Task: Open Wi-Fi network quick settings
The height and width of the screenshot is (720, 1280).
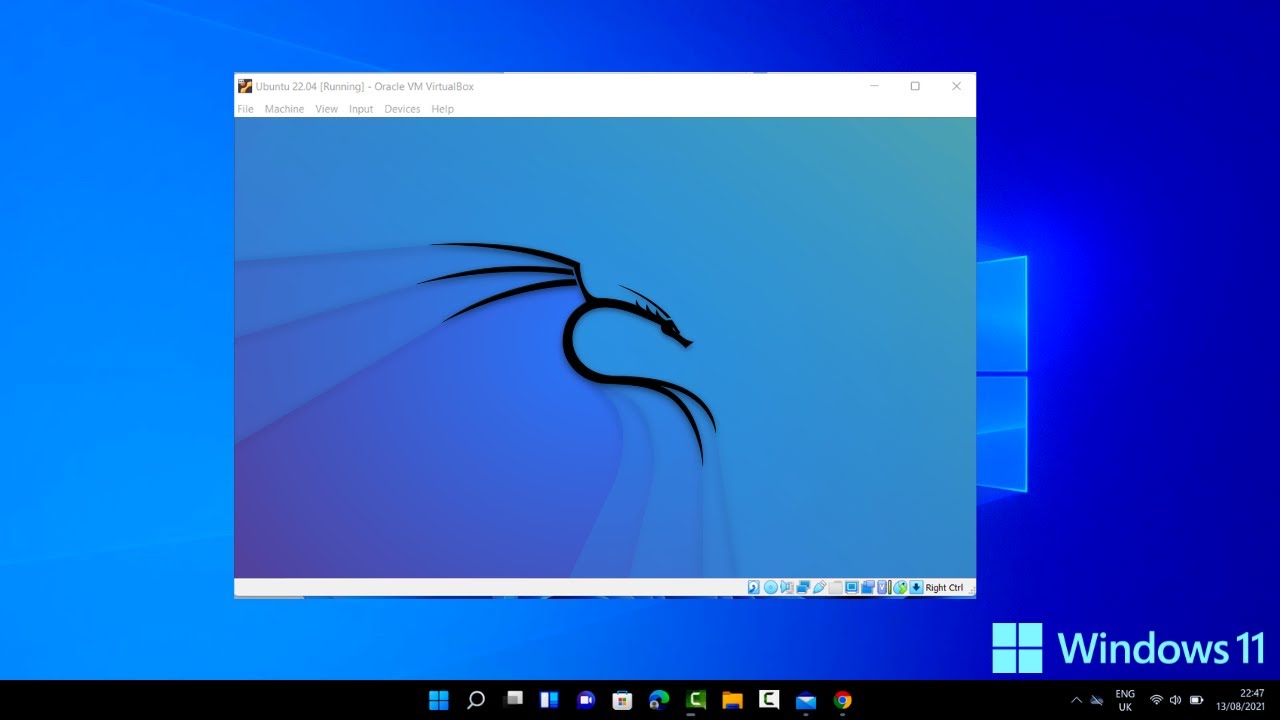Action: coord(1156,700)
